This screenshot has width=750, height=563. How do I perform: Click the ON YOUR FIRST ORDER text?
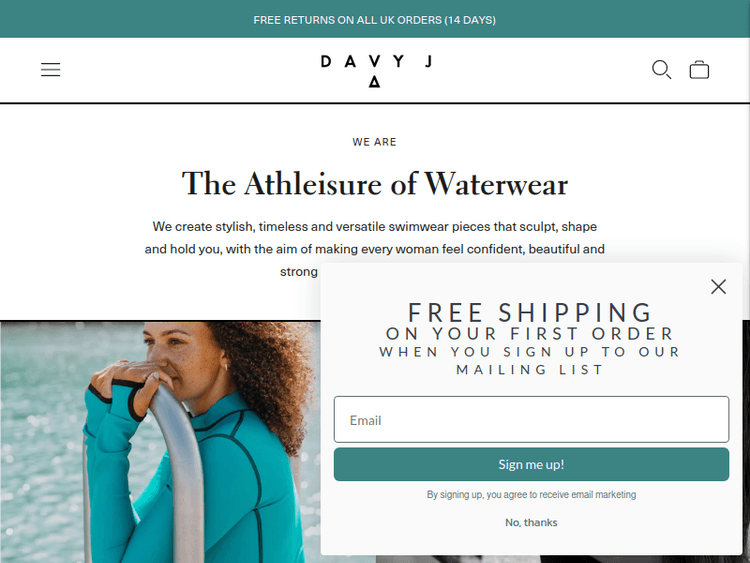click(x=530, y=333)
